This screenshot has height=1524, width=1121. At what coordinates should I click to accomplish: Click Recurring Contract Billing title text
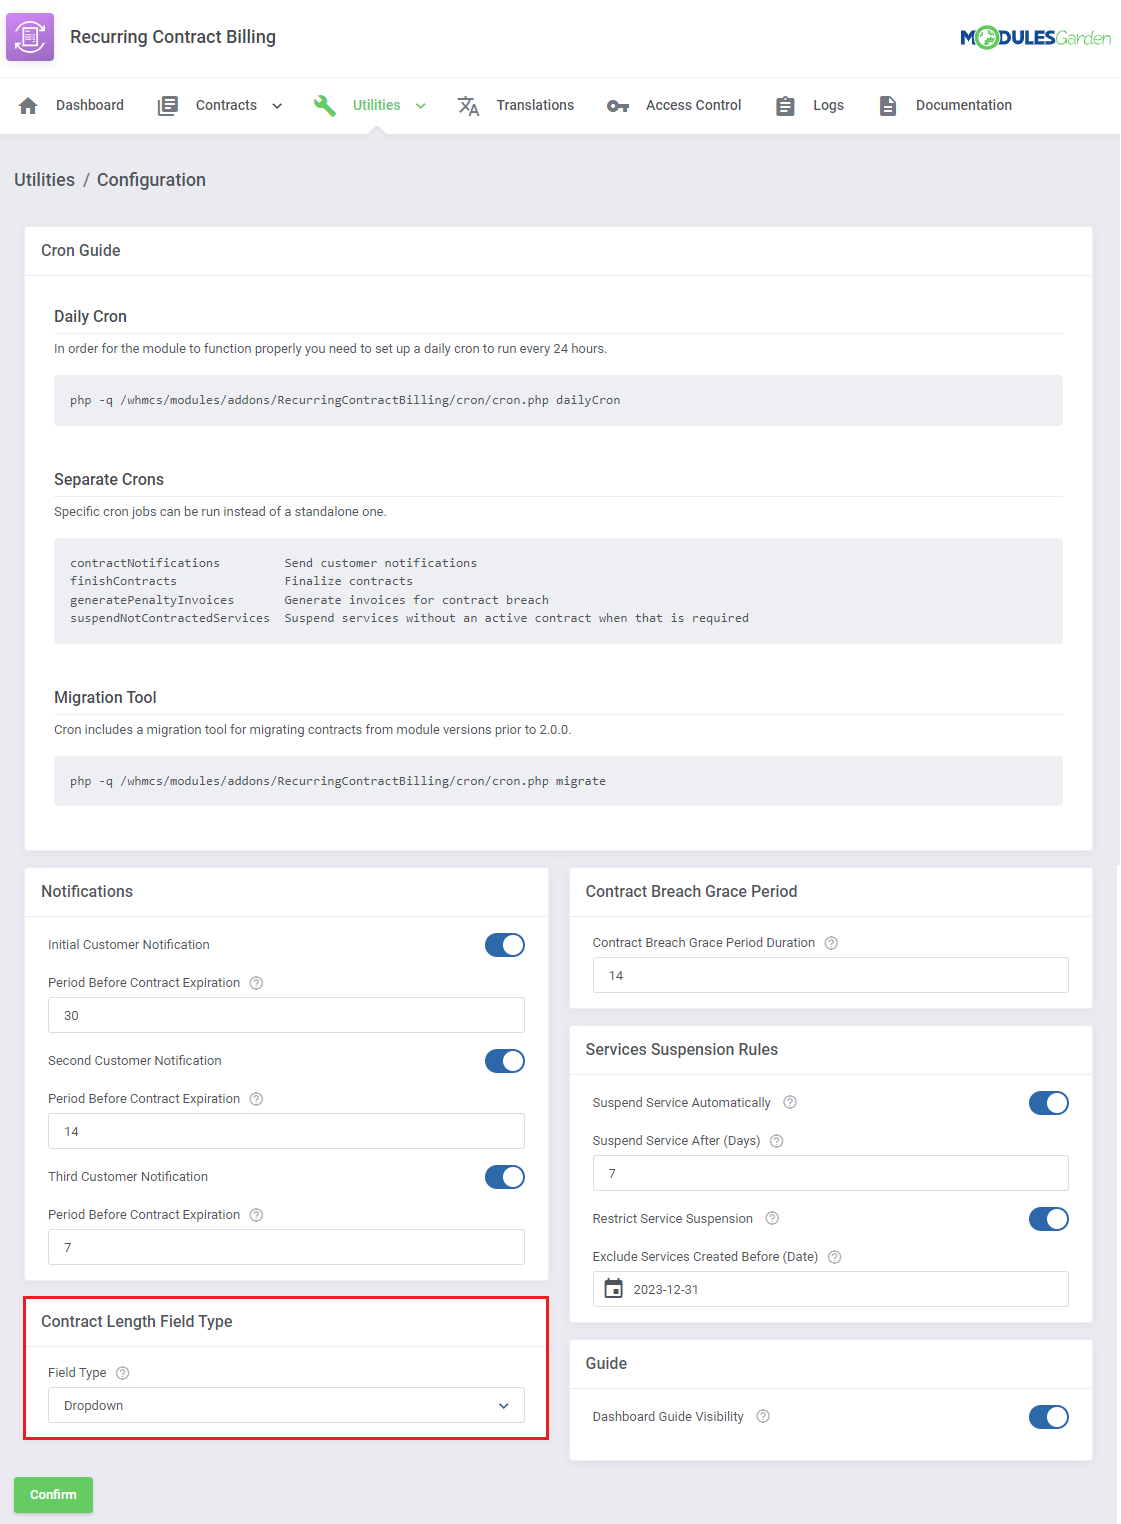(173, 37)
